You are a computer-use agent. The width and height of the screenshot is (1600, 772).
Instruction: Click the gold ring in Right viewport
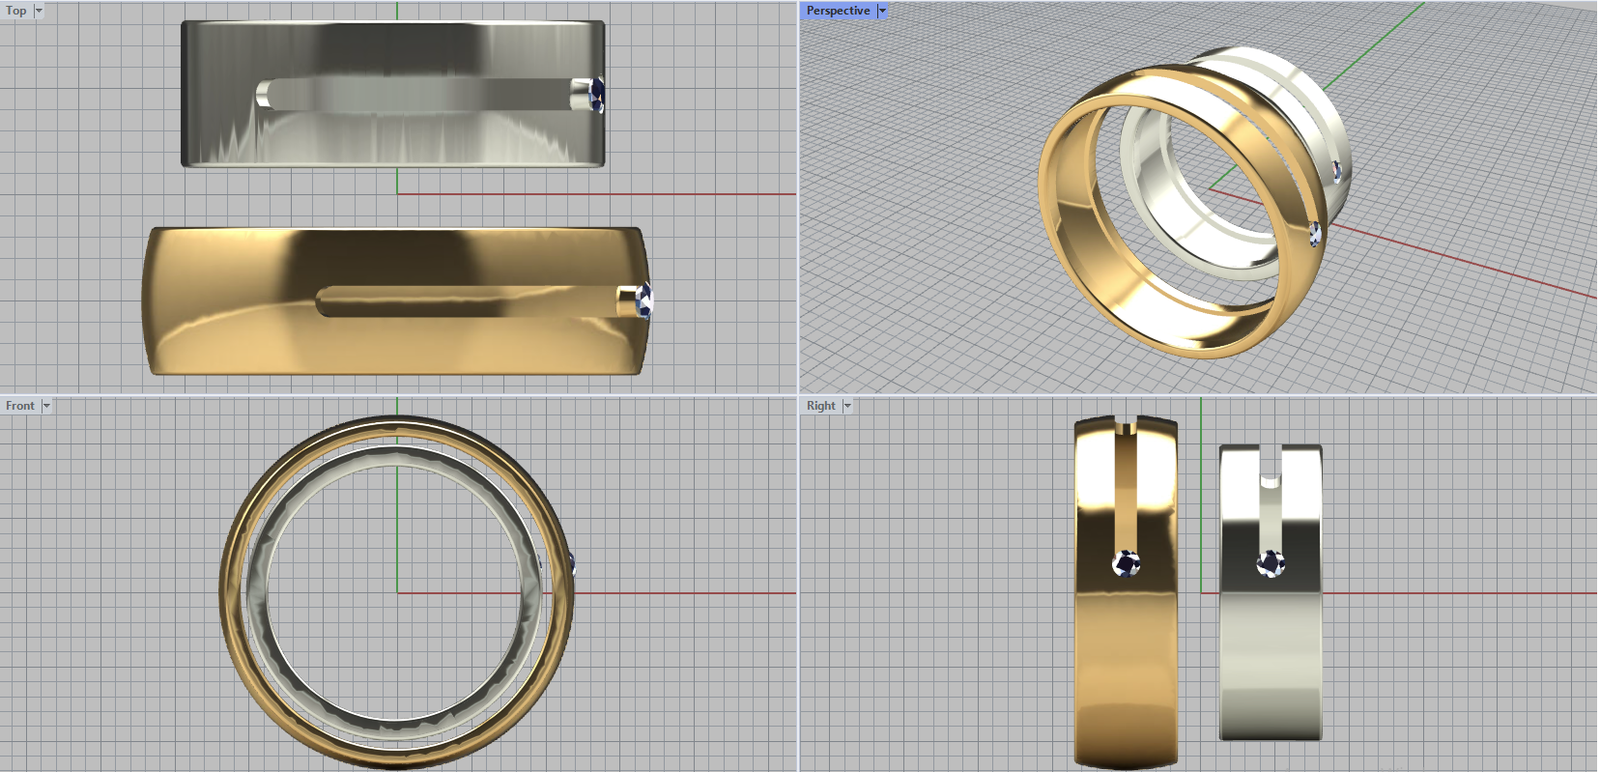[x=1125, y=660]
